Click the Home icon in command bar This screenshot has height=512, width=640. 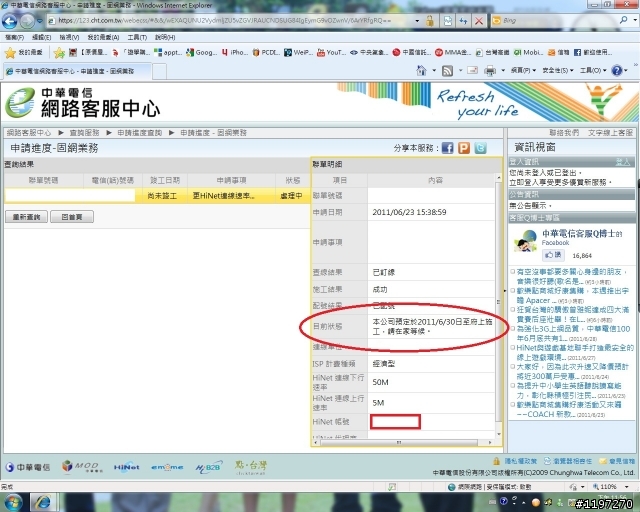(421, 71)
